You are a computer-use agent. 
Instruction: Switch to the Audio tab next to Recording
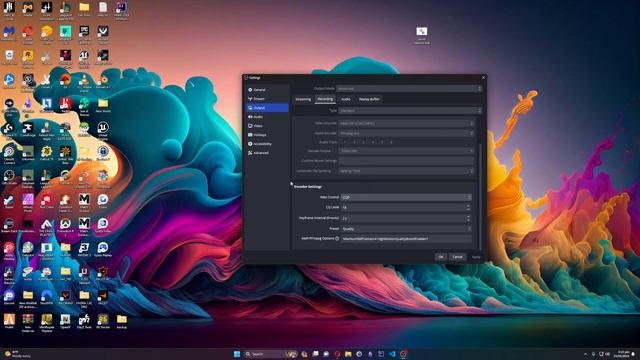pos(346,99)
